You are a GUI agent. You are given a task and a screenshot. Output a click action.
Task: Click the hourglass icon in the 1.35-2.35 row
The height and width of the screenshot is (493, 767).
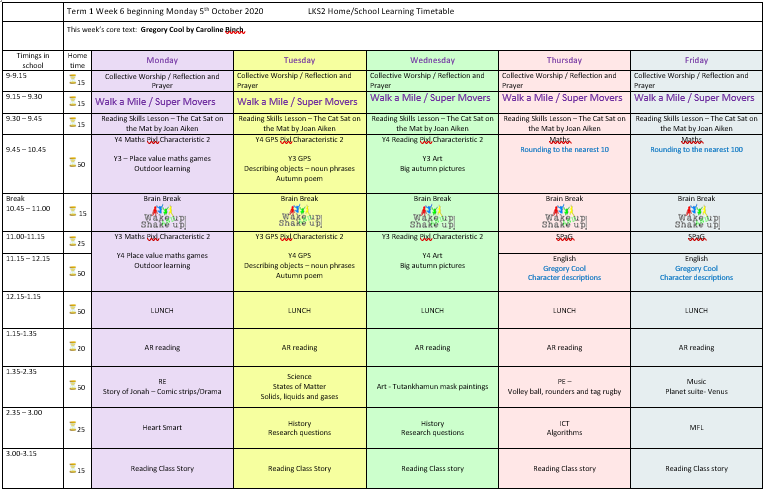(71, 386)
